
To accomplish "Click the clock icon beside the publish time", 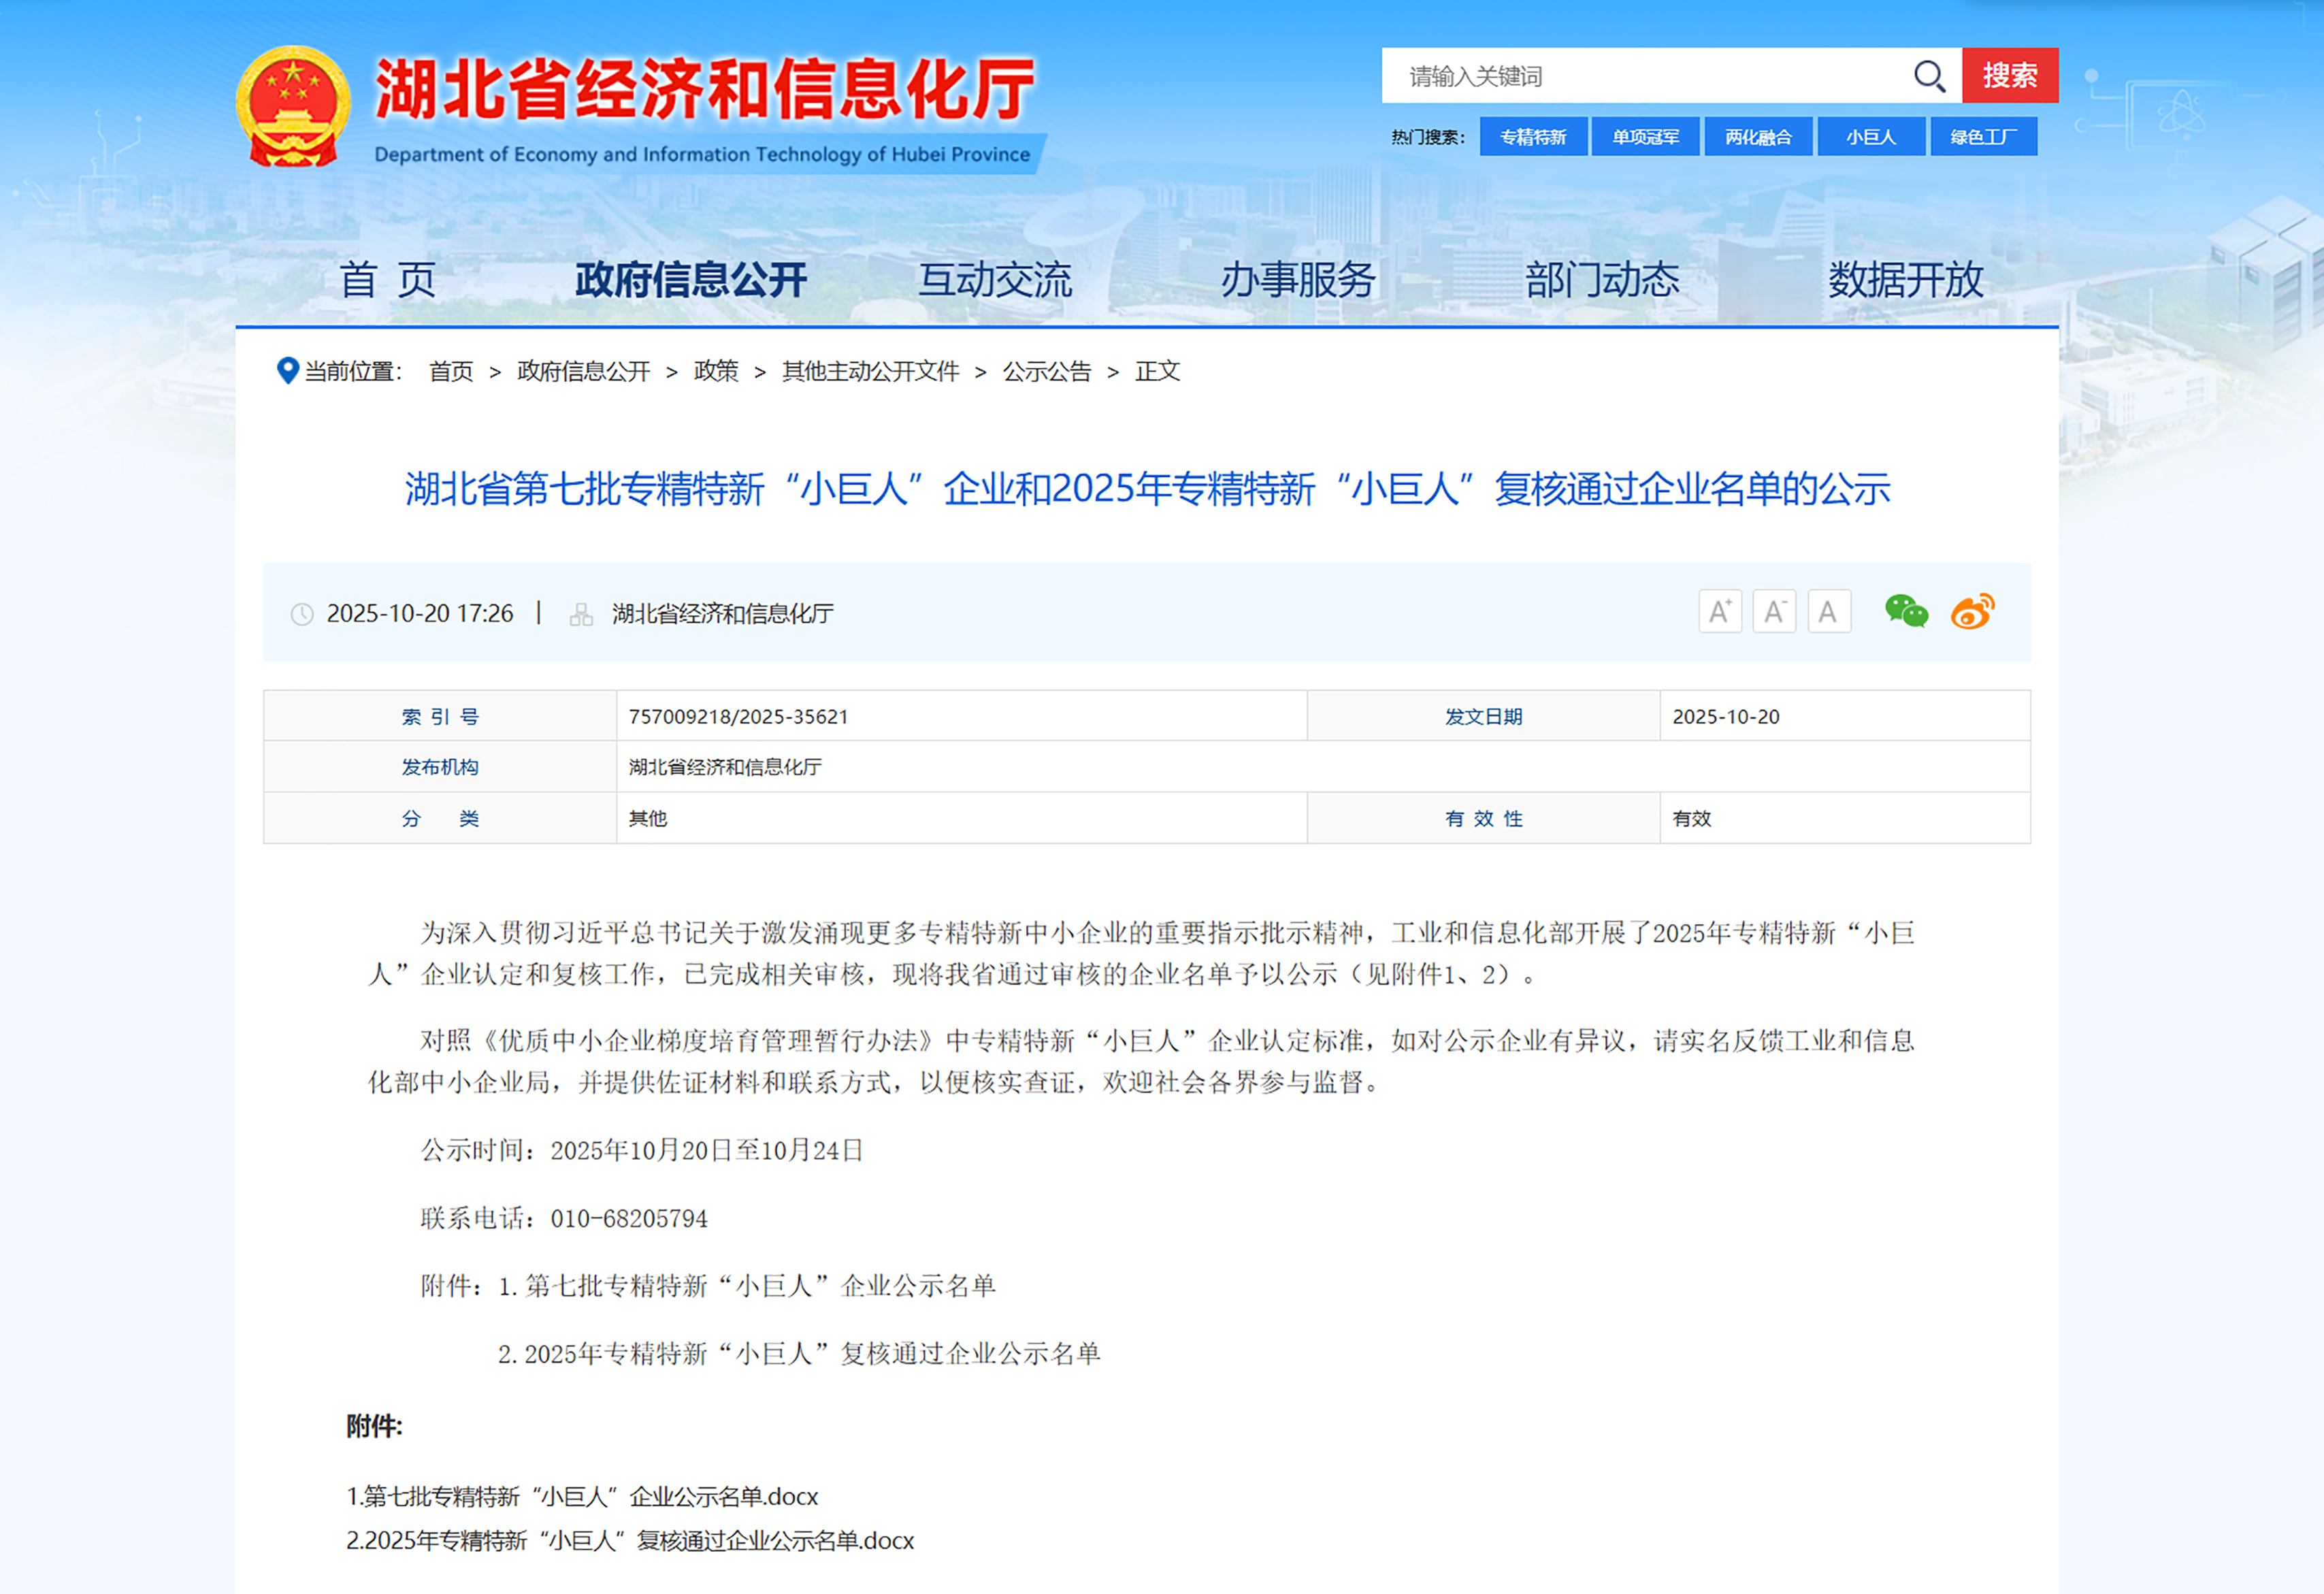I will click(x=303, y=613).
